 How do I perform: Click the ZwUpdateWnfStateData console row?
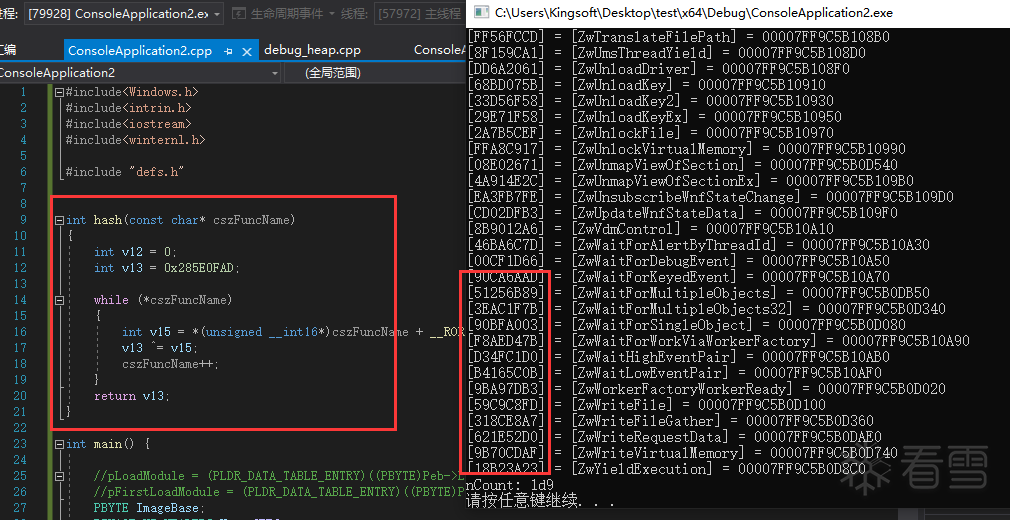coord(683,213)
